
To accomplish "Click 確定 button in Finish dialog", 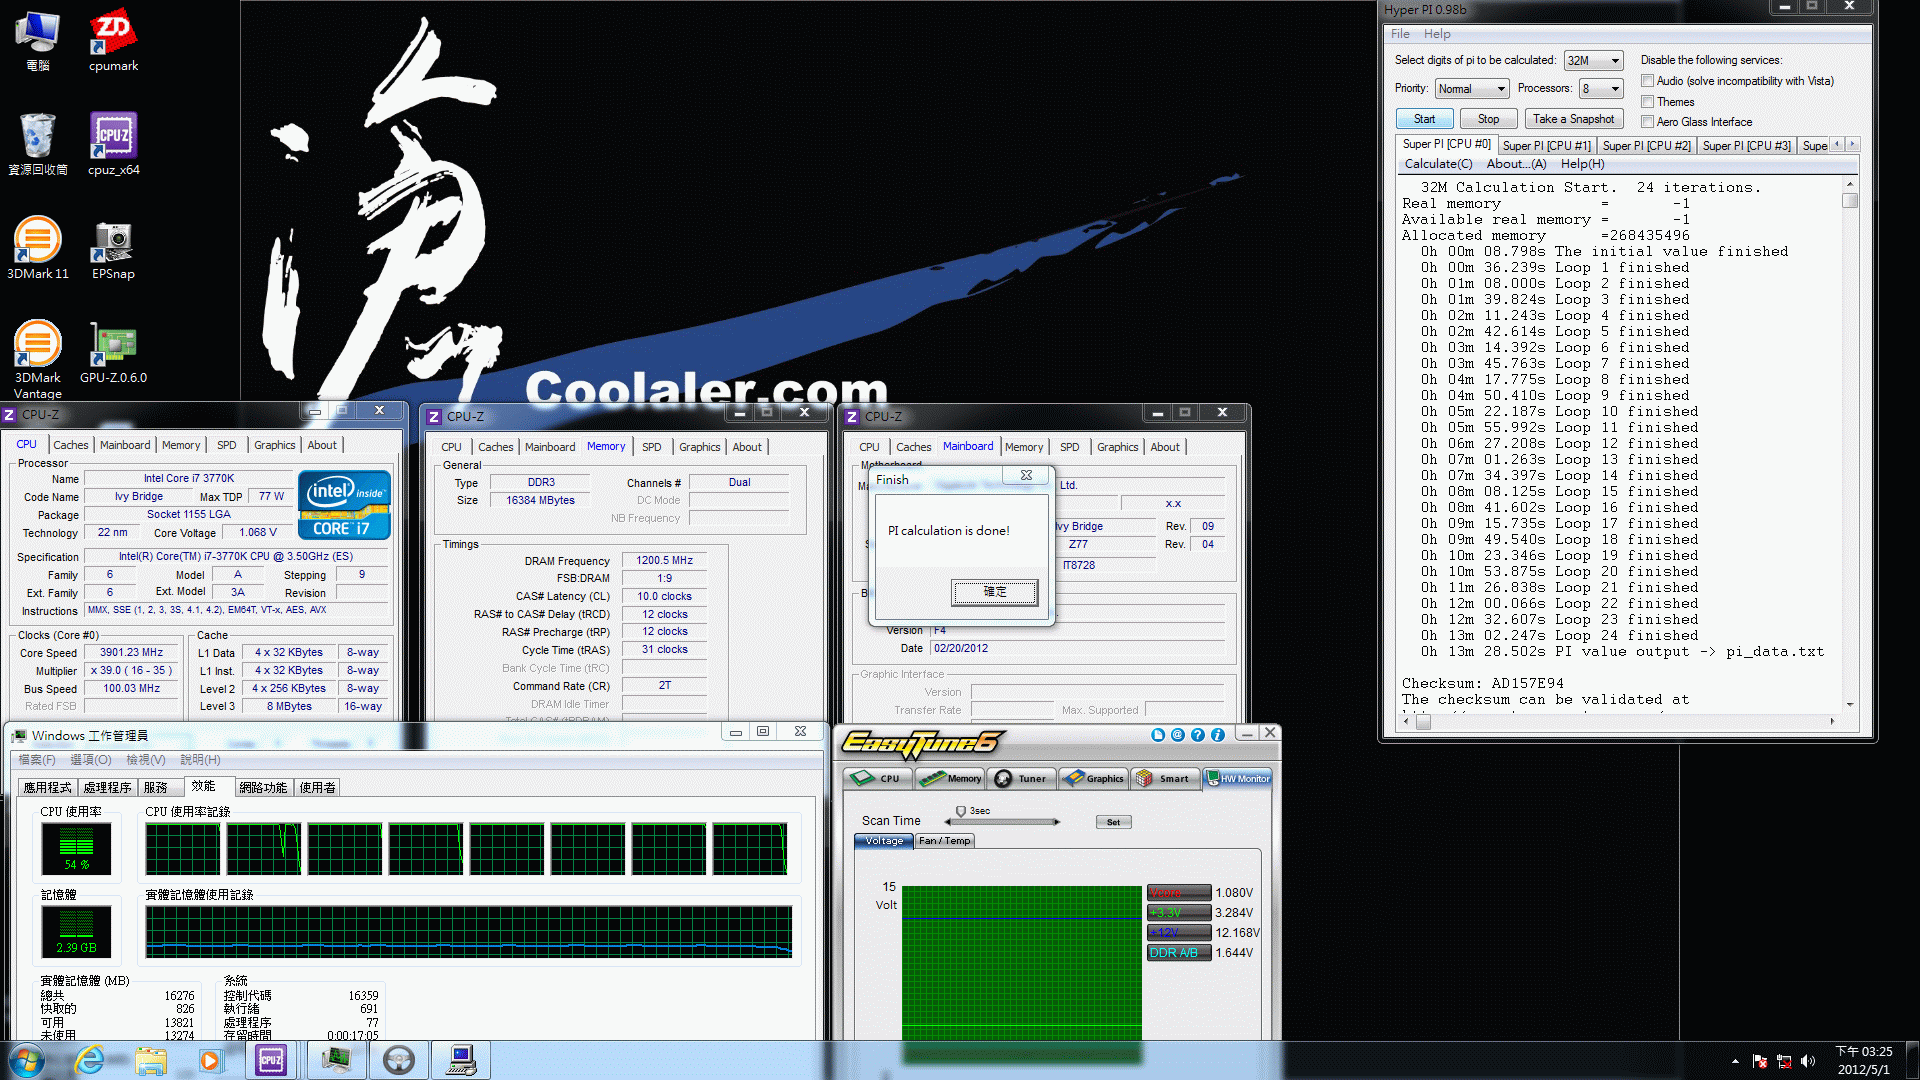I will 994,591.
